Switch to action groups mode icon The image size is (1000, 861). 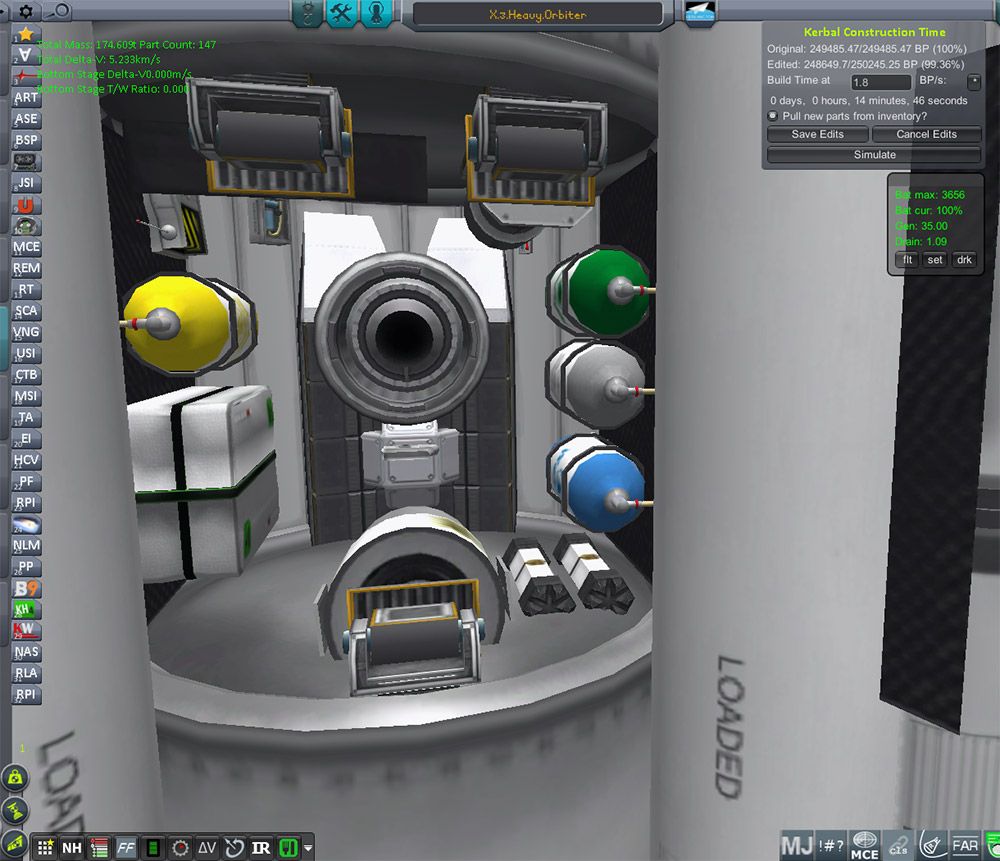pos(307,13)
